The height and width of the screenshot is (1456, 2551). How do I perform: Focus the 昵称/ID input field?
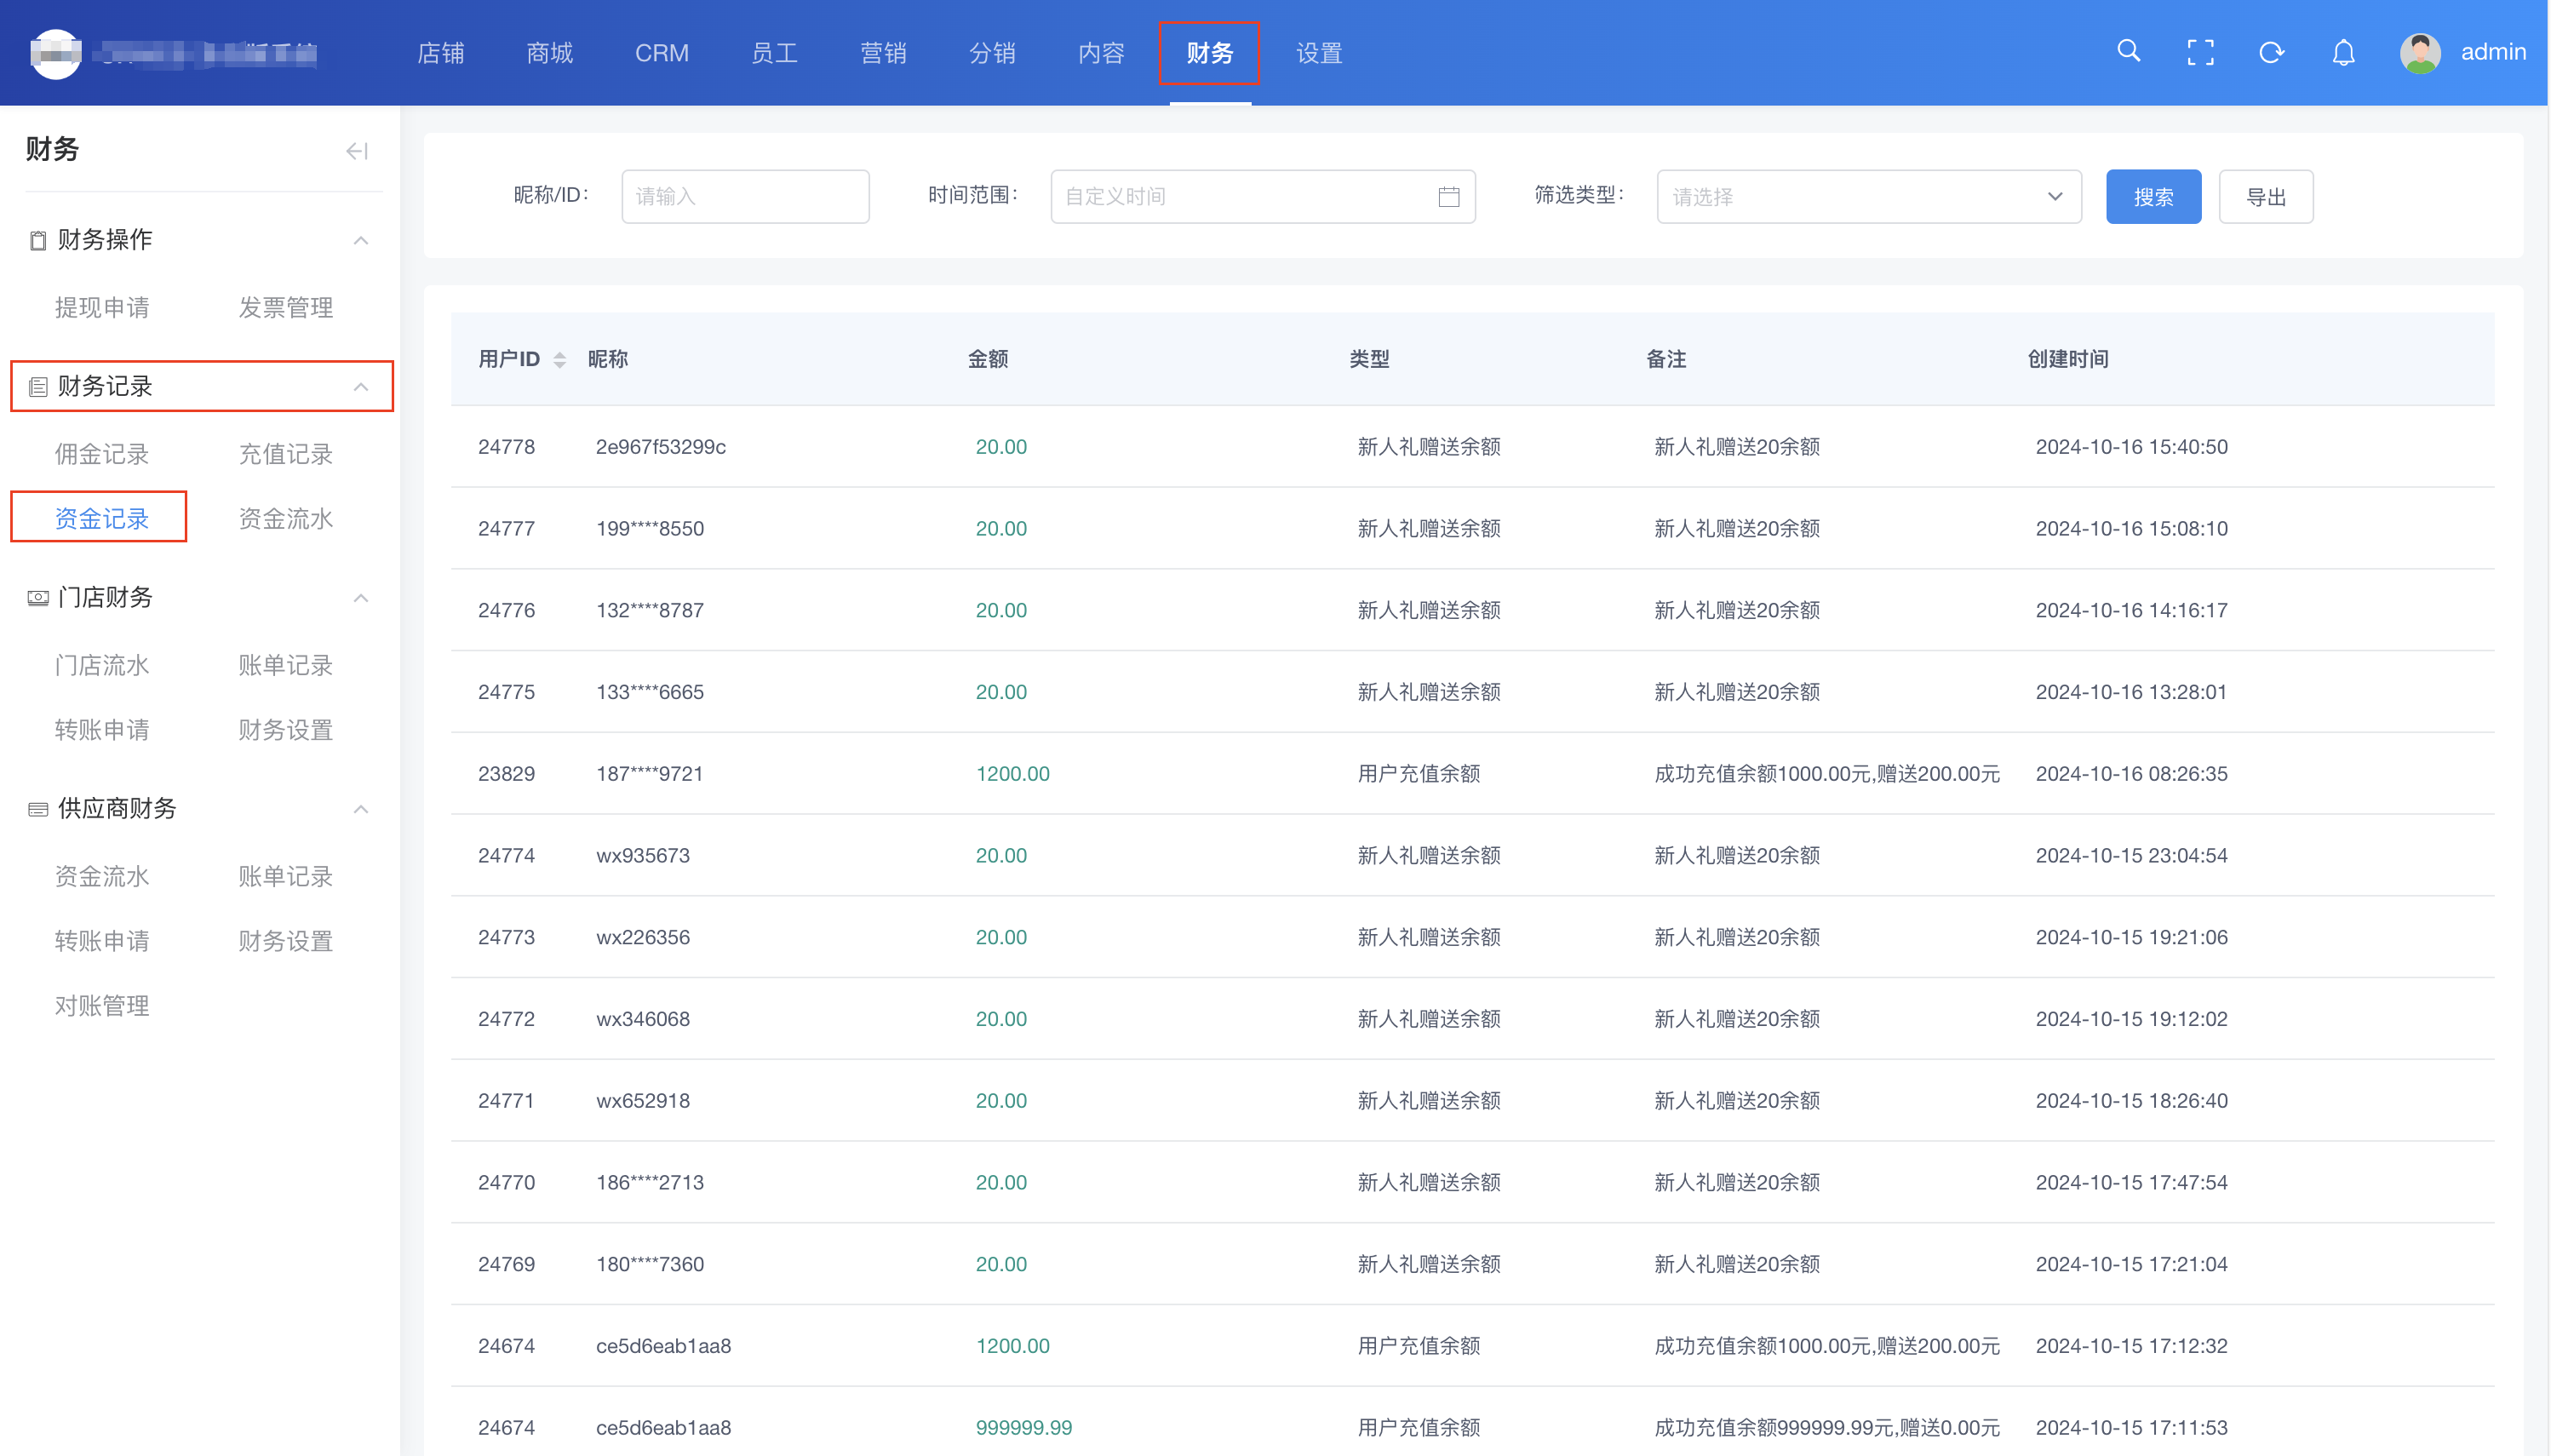tap(745, 196)
